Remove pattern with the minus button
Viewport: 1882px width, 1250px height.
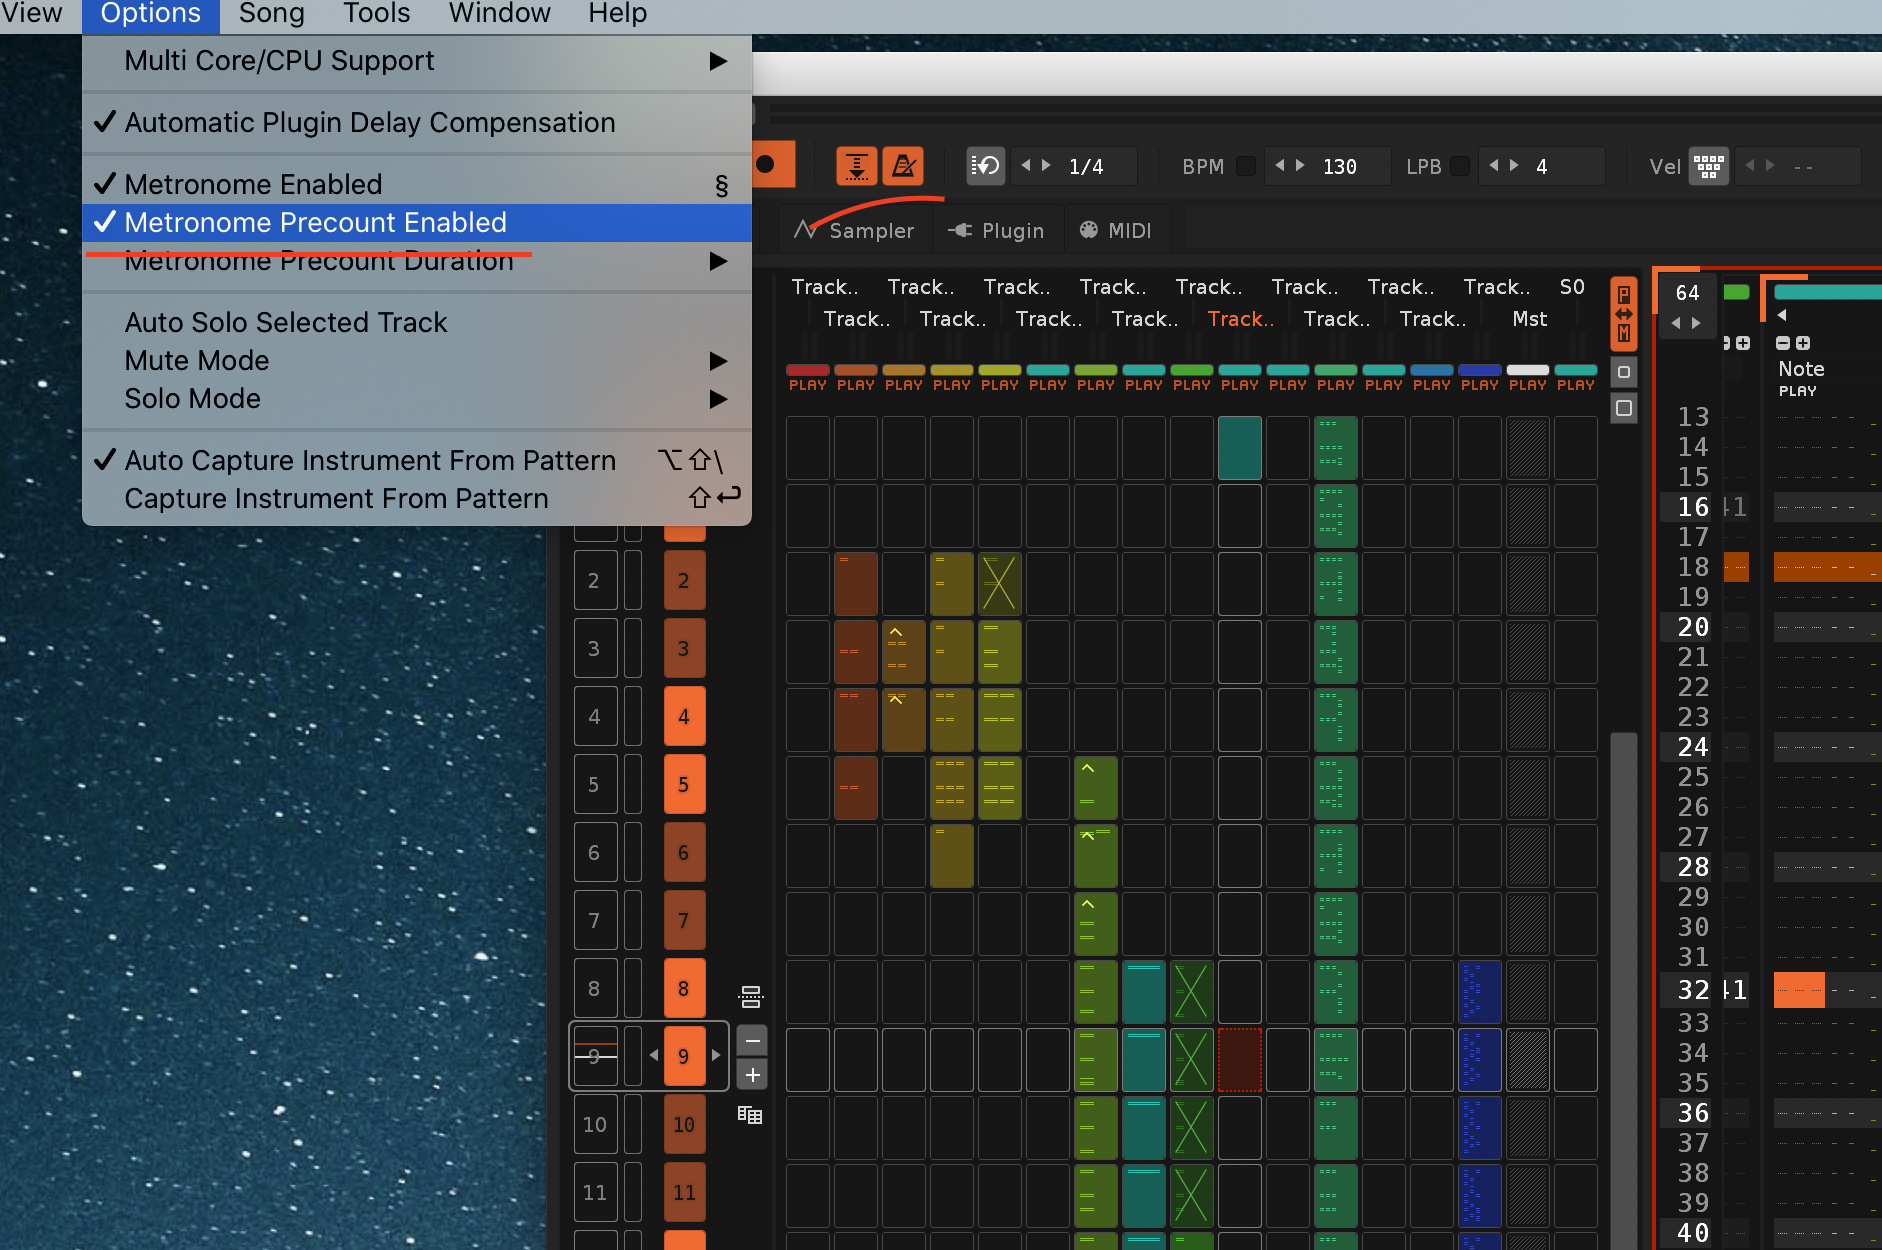(753, 1041)
